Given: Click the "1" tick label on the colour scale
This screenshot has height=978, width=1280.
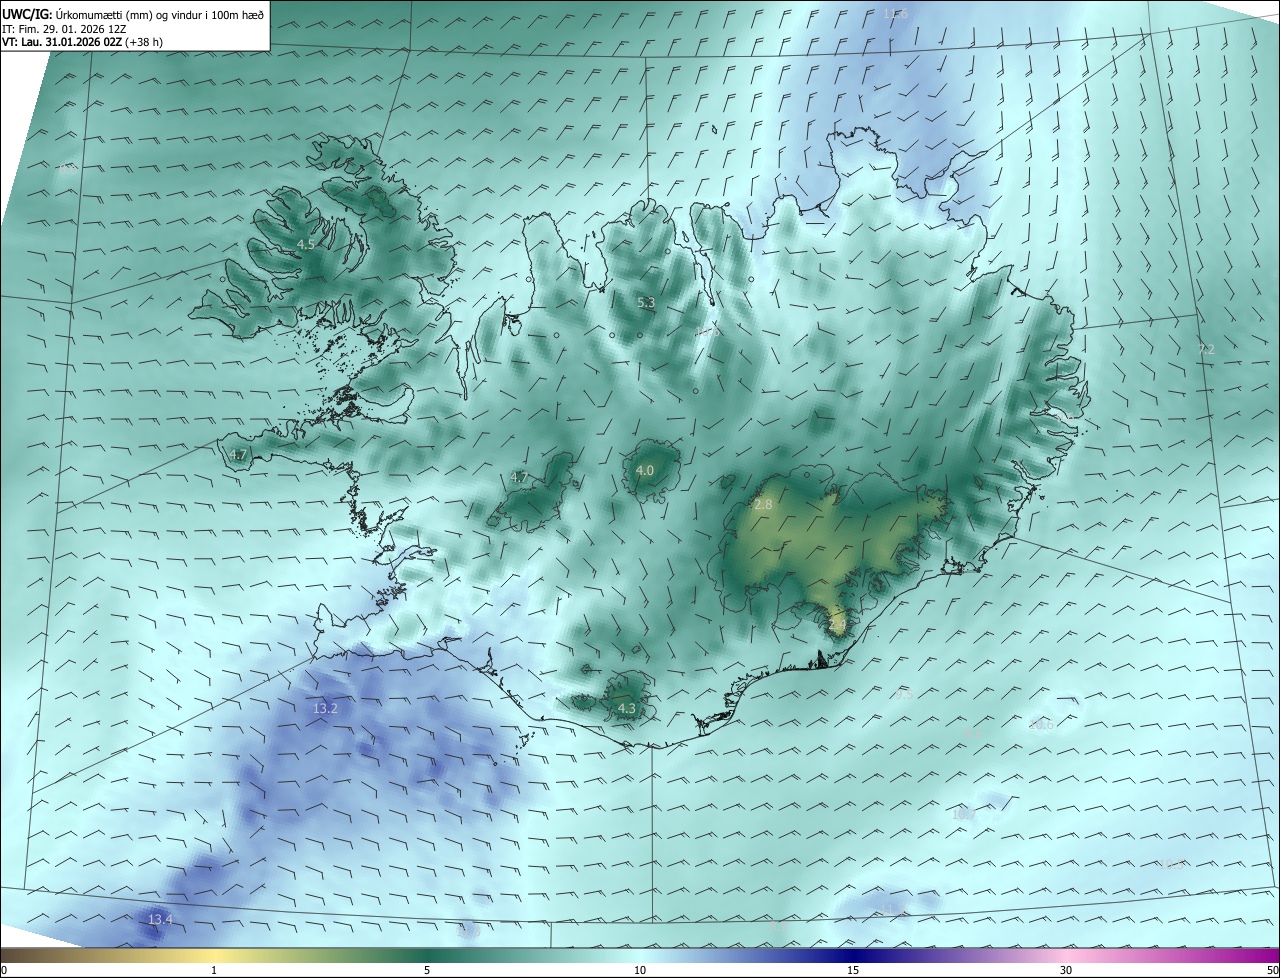Looking at the screenshot, I should click(214, 971).
